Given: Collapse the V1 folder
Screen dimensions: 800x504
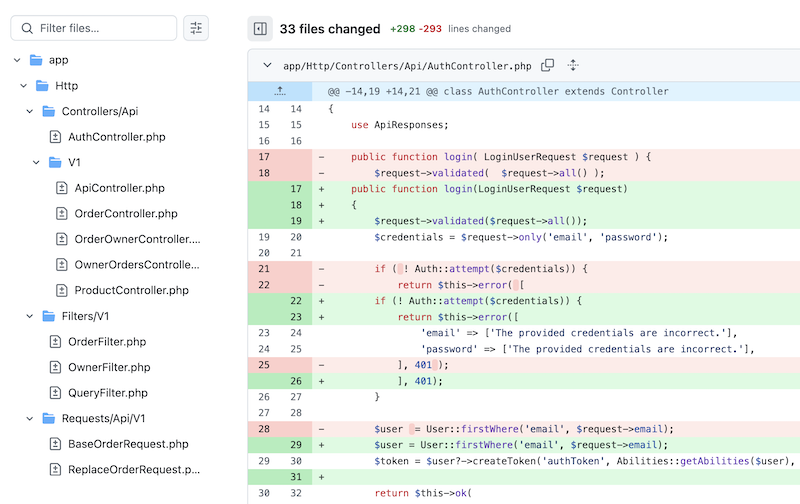Looking at the screenshot, I should (37, 162).
